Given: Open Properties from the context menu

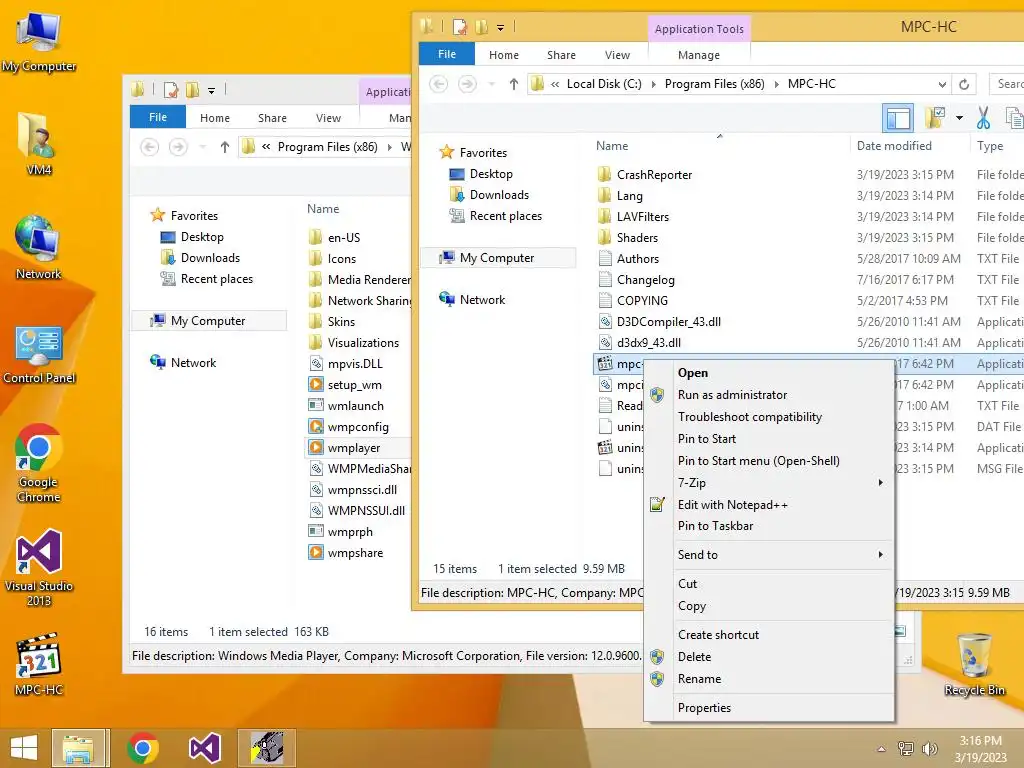Looking at the screenshot, I should [x=769, y=708].
